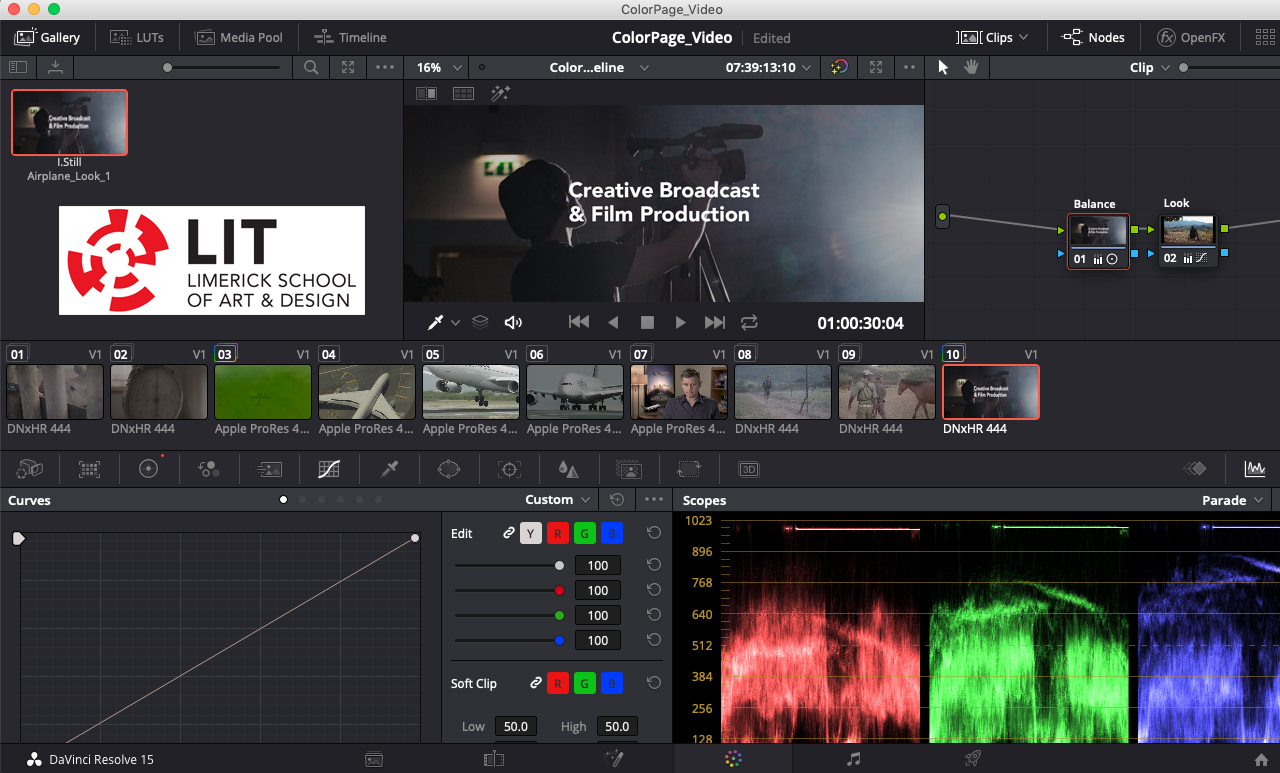Open the Gallery panel tab
This screenshot has height=773, width=1280.
pos(47,38)
